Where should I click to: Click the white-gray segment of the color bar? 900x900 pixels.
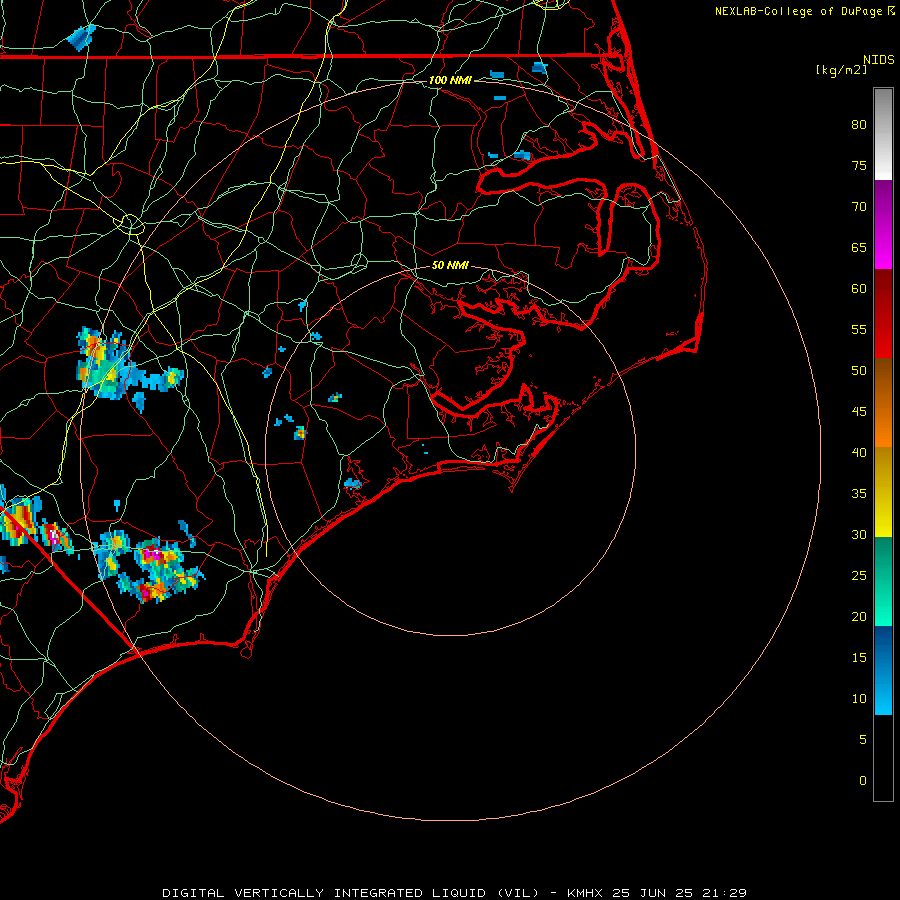pos(883,134)
